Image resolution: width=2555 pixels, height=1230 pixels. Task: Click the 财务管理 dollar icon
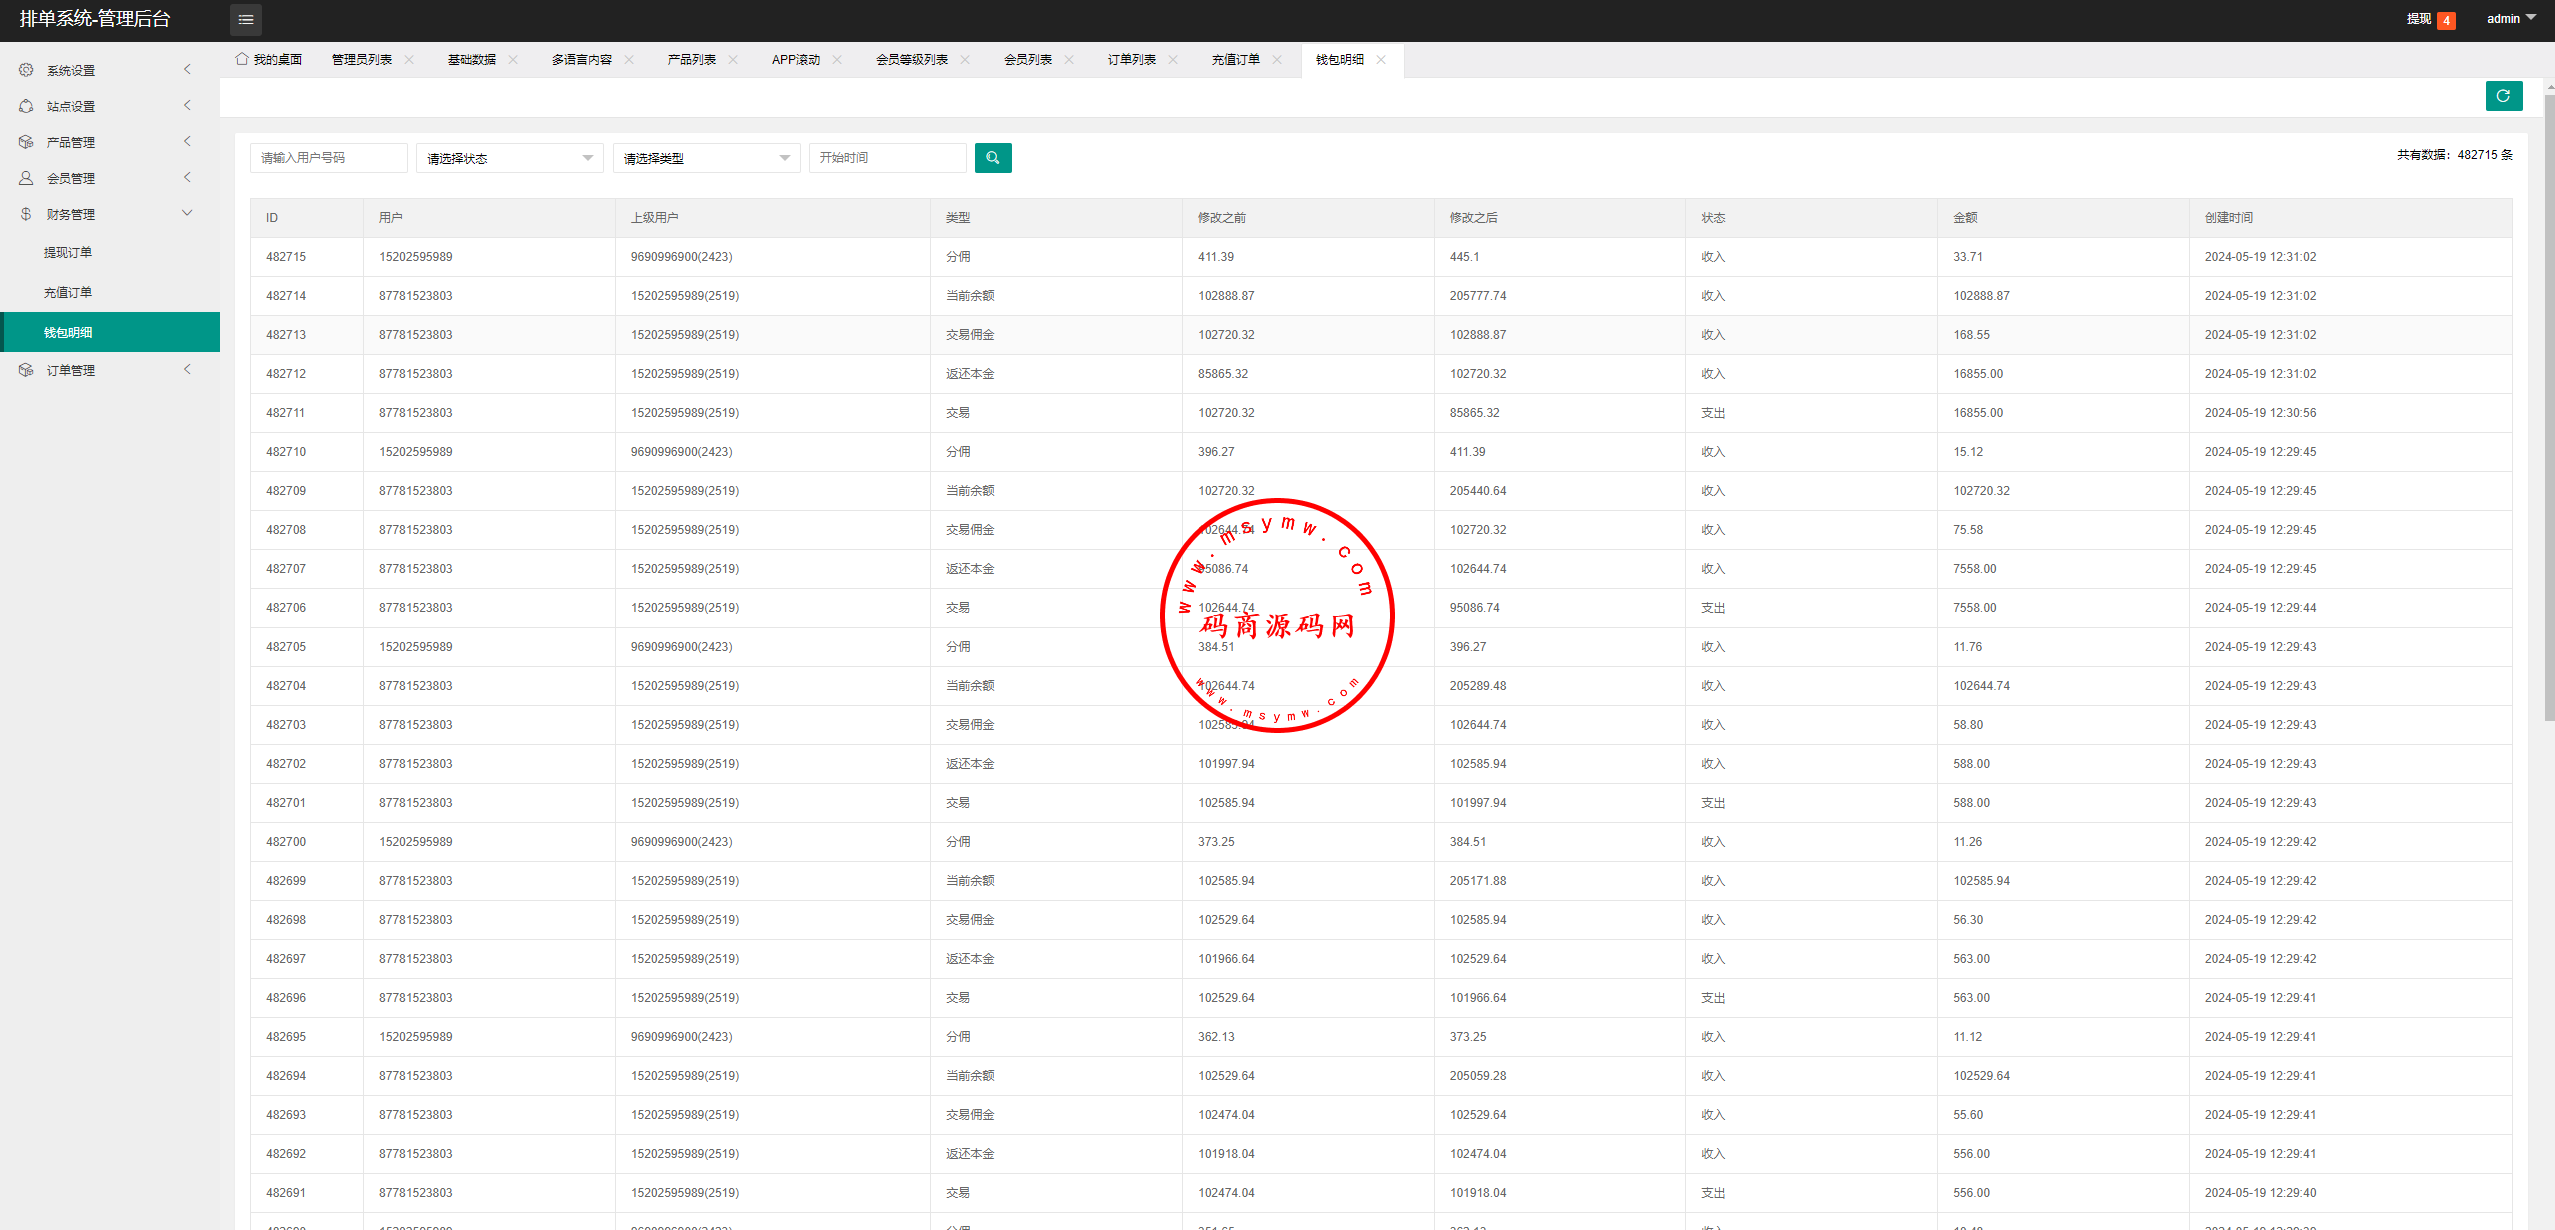point(26,214)
